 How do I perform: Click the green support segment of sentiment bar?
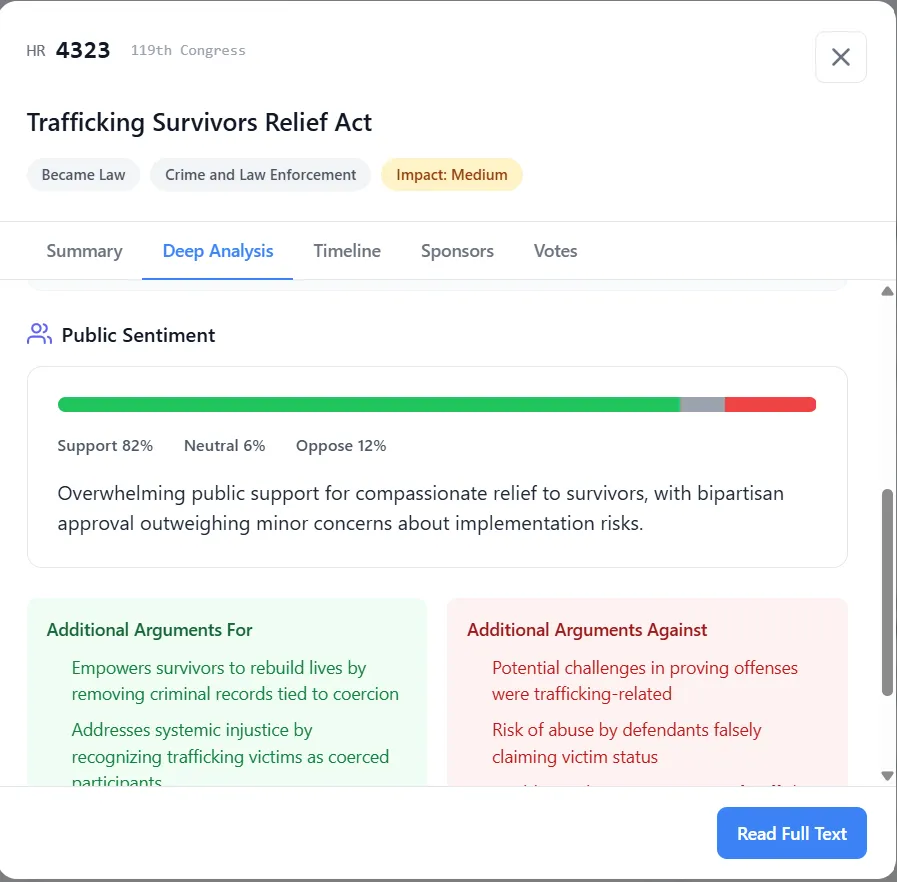370,404
